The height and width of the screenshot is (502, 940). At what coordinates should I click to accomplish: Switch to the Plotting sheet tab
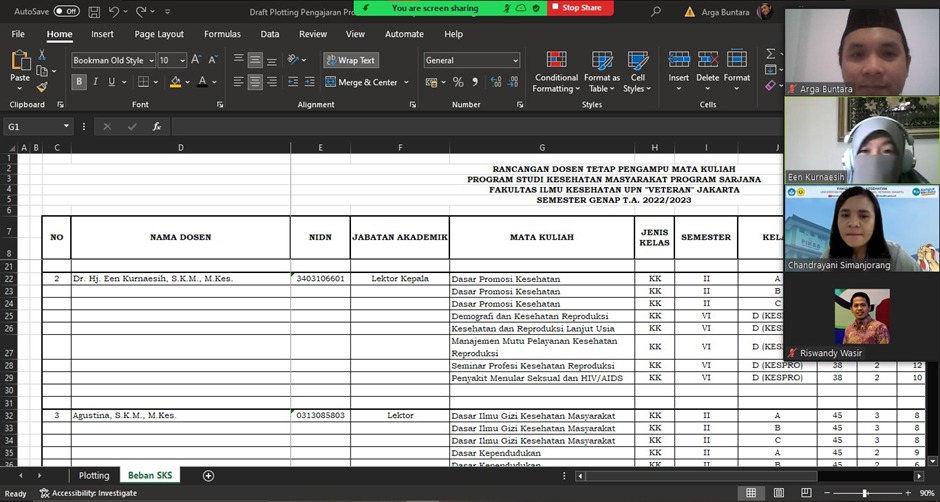pos(94,476)
